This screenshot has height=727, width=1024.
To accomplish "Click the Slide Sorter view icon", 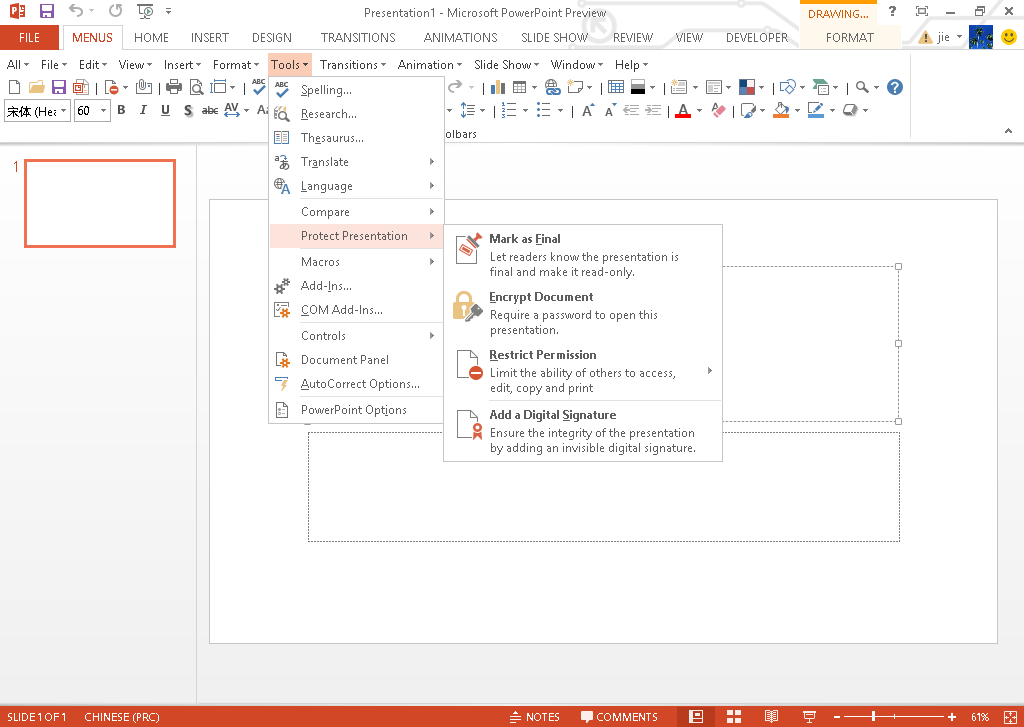I will tap(734, 717).
